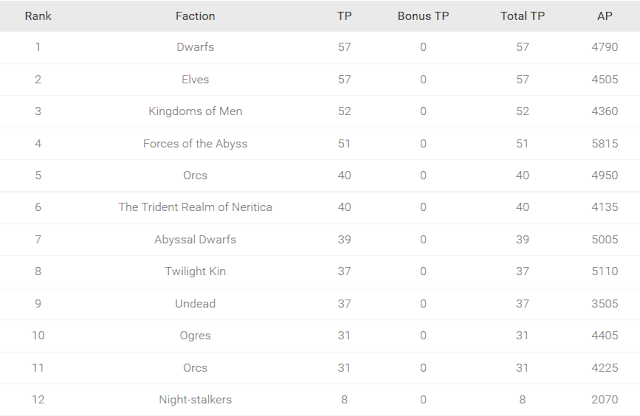Click Forces of the Abyss entry
Viewport: 640px width, 416px height.
click(195, 143)
